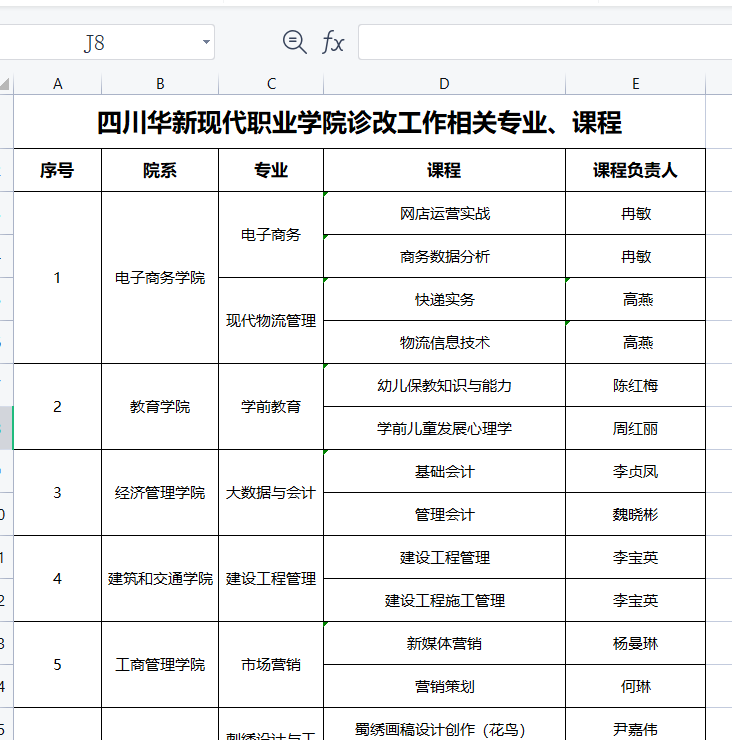Select column E header
Screen dimensions: 732x740
pos(635,84)
